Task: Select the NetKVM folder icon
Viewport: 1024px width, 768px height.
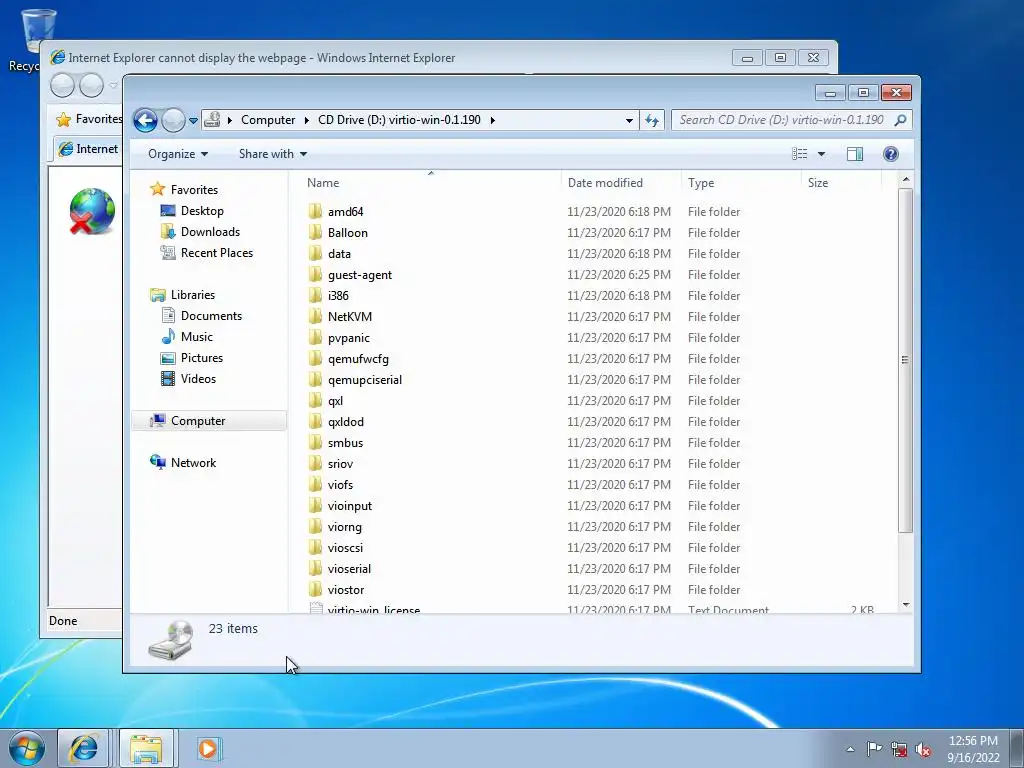Action: coord(315,316)
